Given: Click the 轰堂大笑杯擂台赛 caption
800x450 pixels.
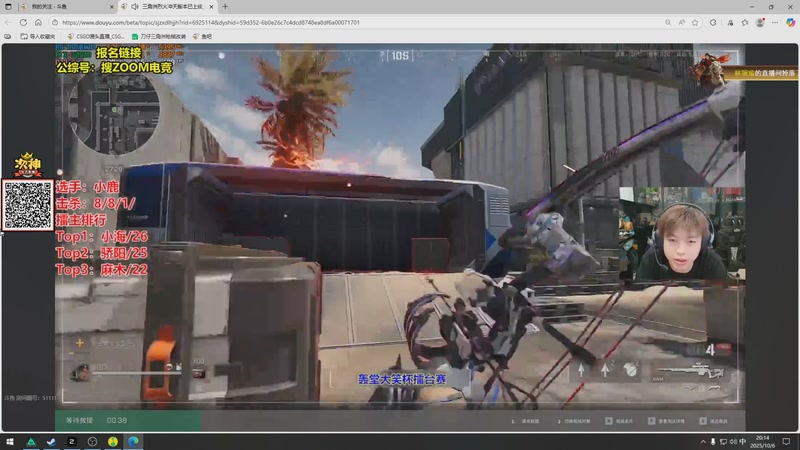Looking at the screenshot, I should coord(402,379).
